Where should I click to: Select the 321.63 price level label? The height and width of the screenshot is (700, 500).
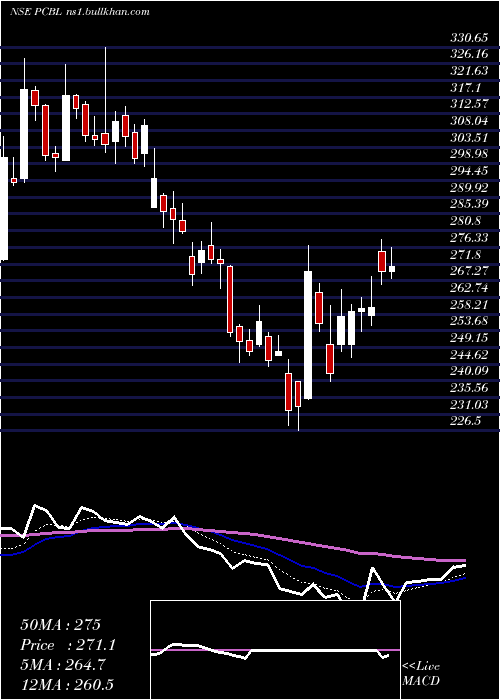click(x=469, y=71)
